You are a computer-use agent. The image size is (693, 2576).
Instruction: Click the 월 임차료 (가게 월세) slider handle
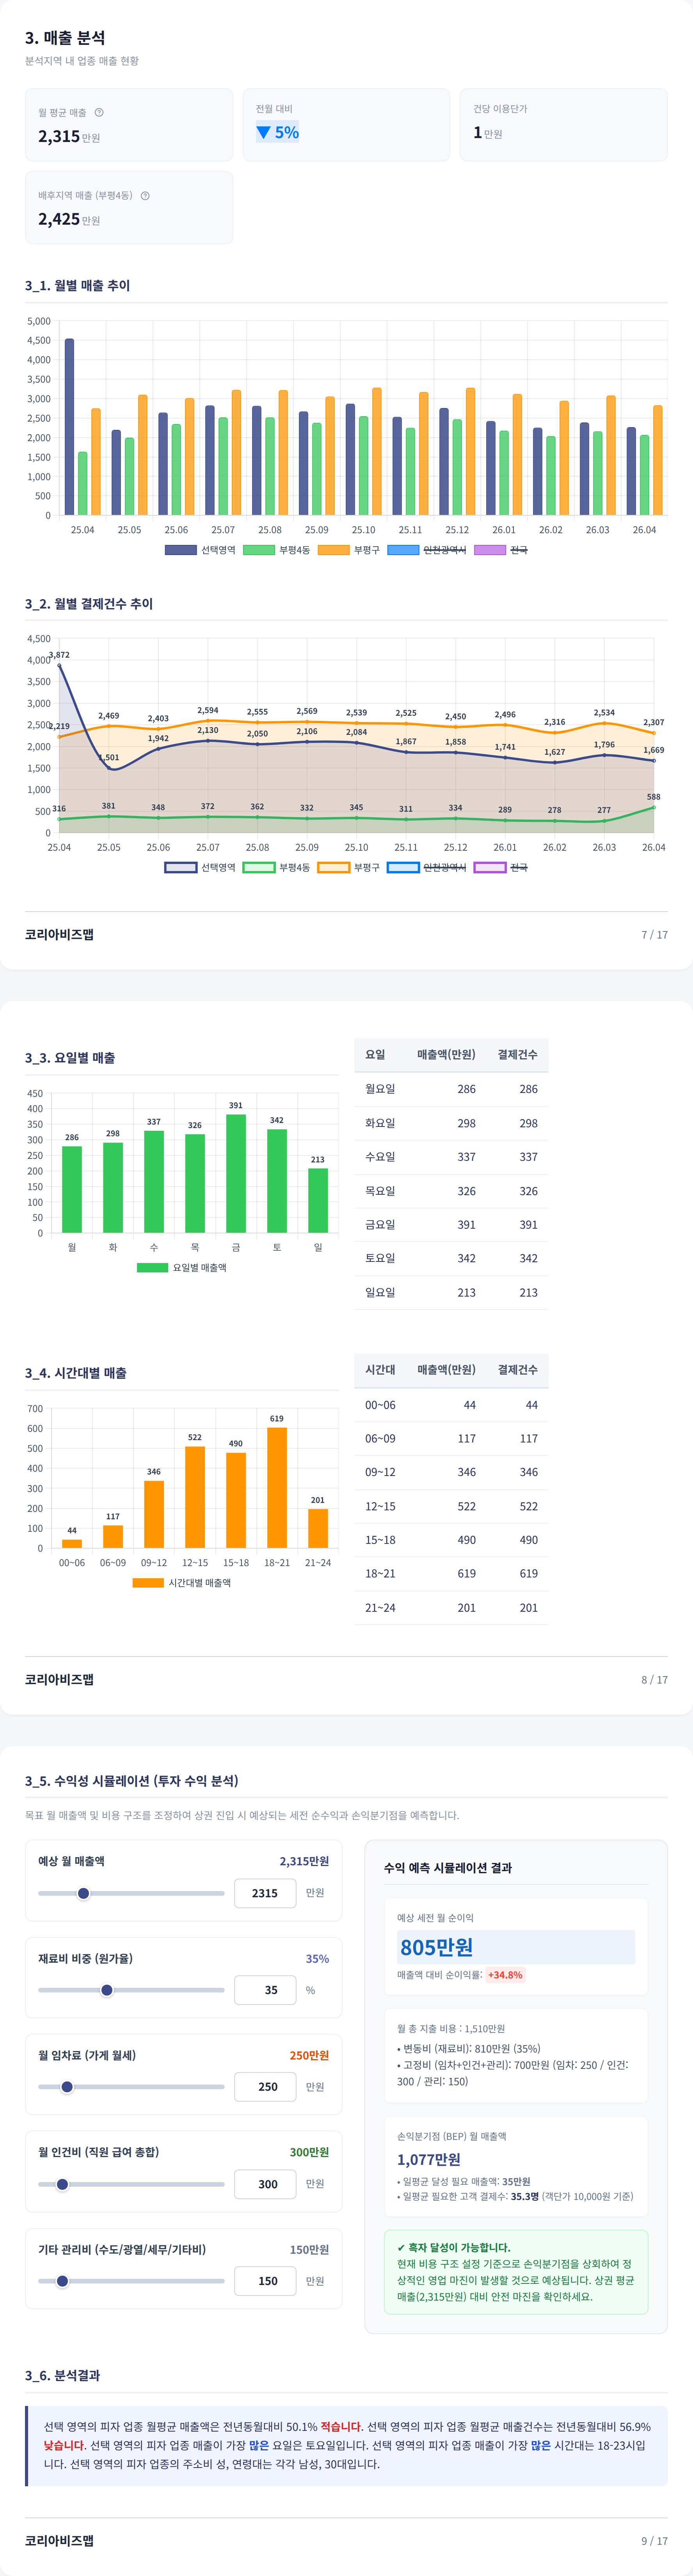tap(67, 2087)
